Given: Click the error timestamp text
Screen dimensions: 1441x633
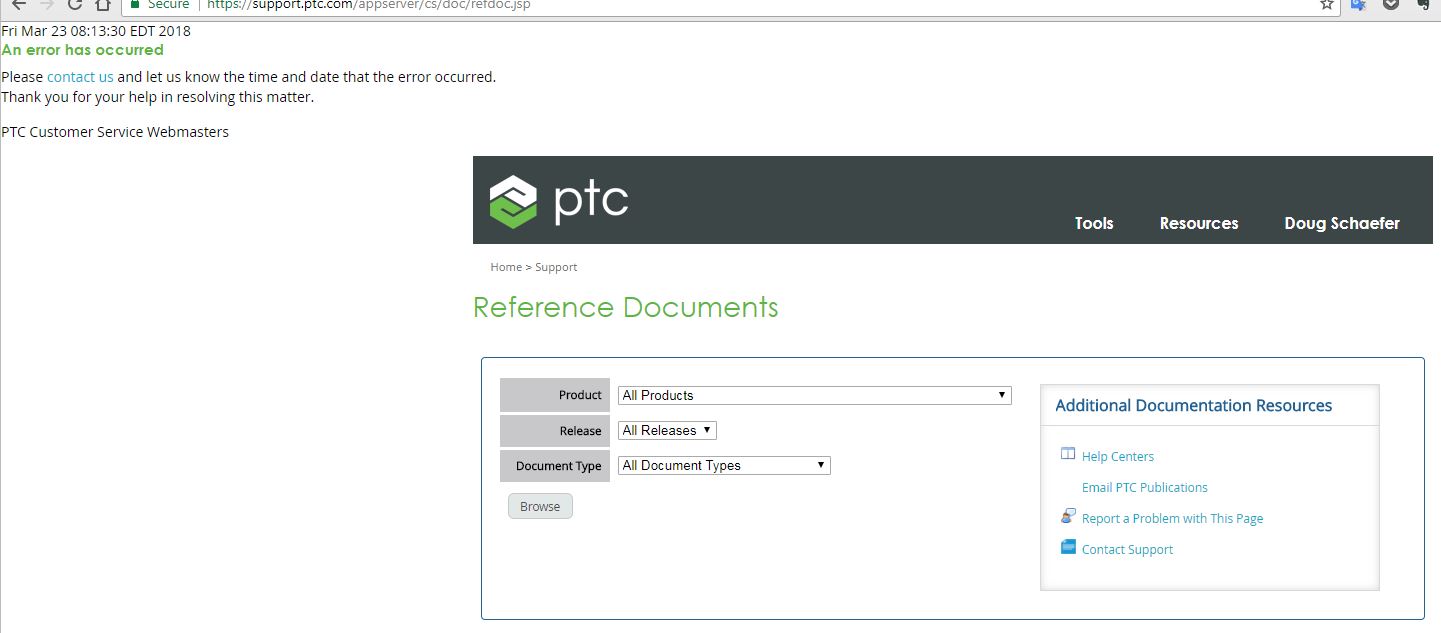Looking at the screenshot, I should [x=96, y=30].
